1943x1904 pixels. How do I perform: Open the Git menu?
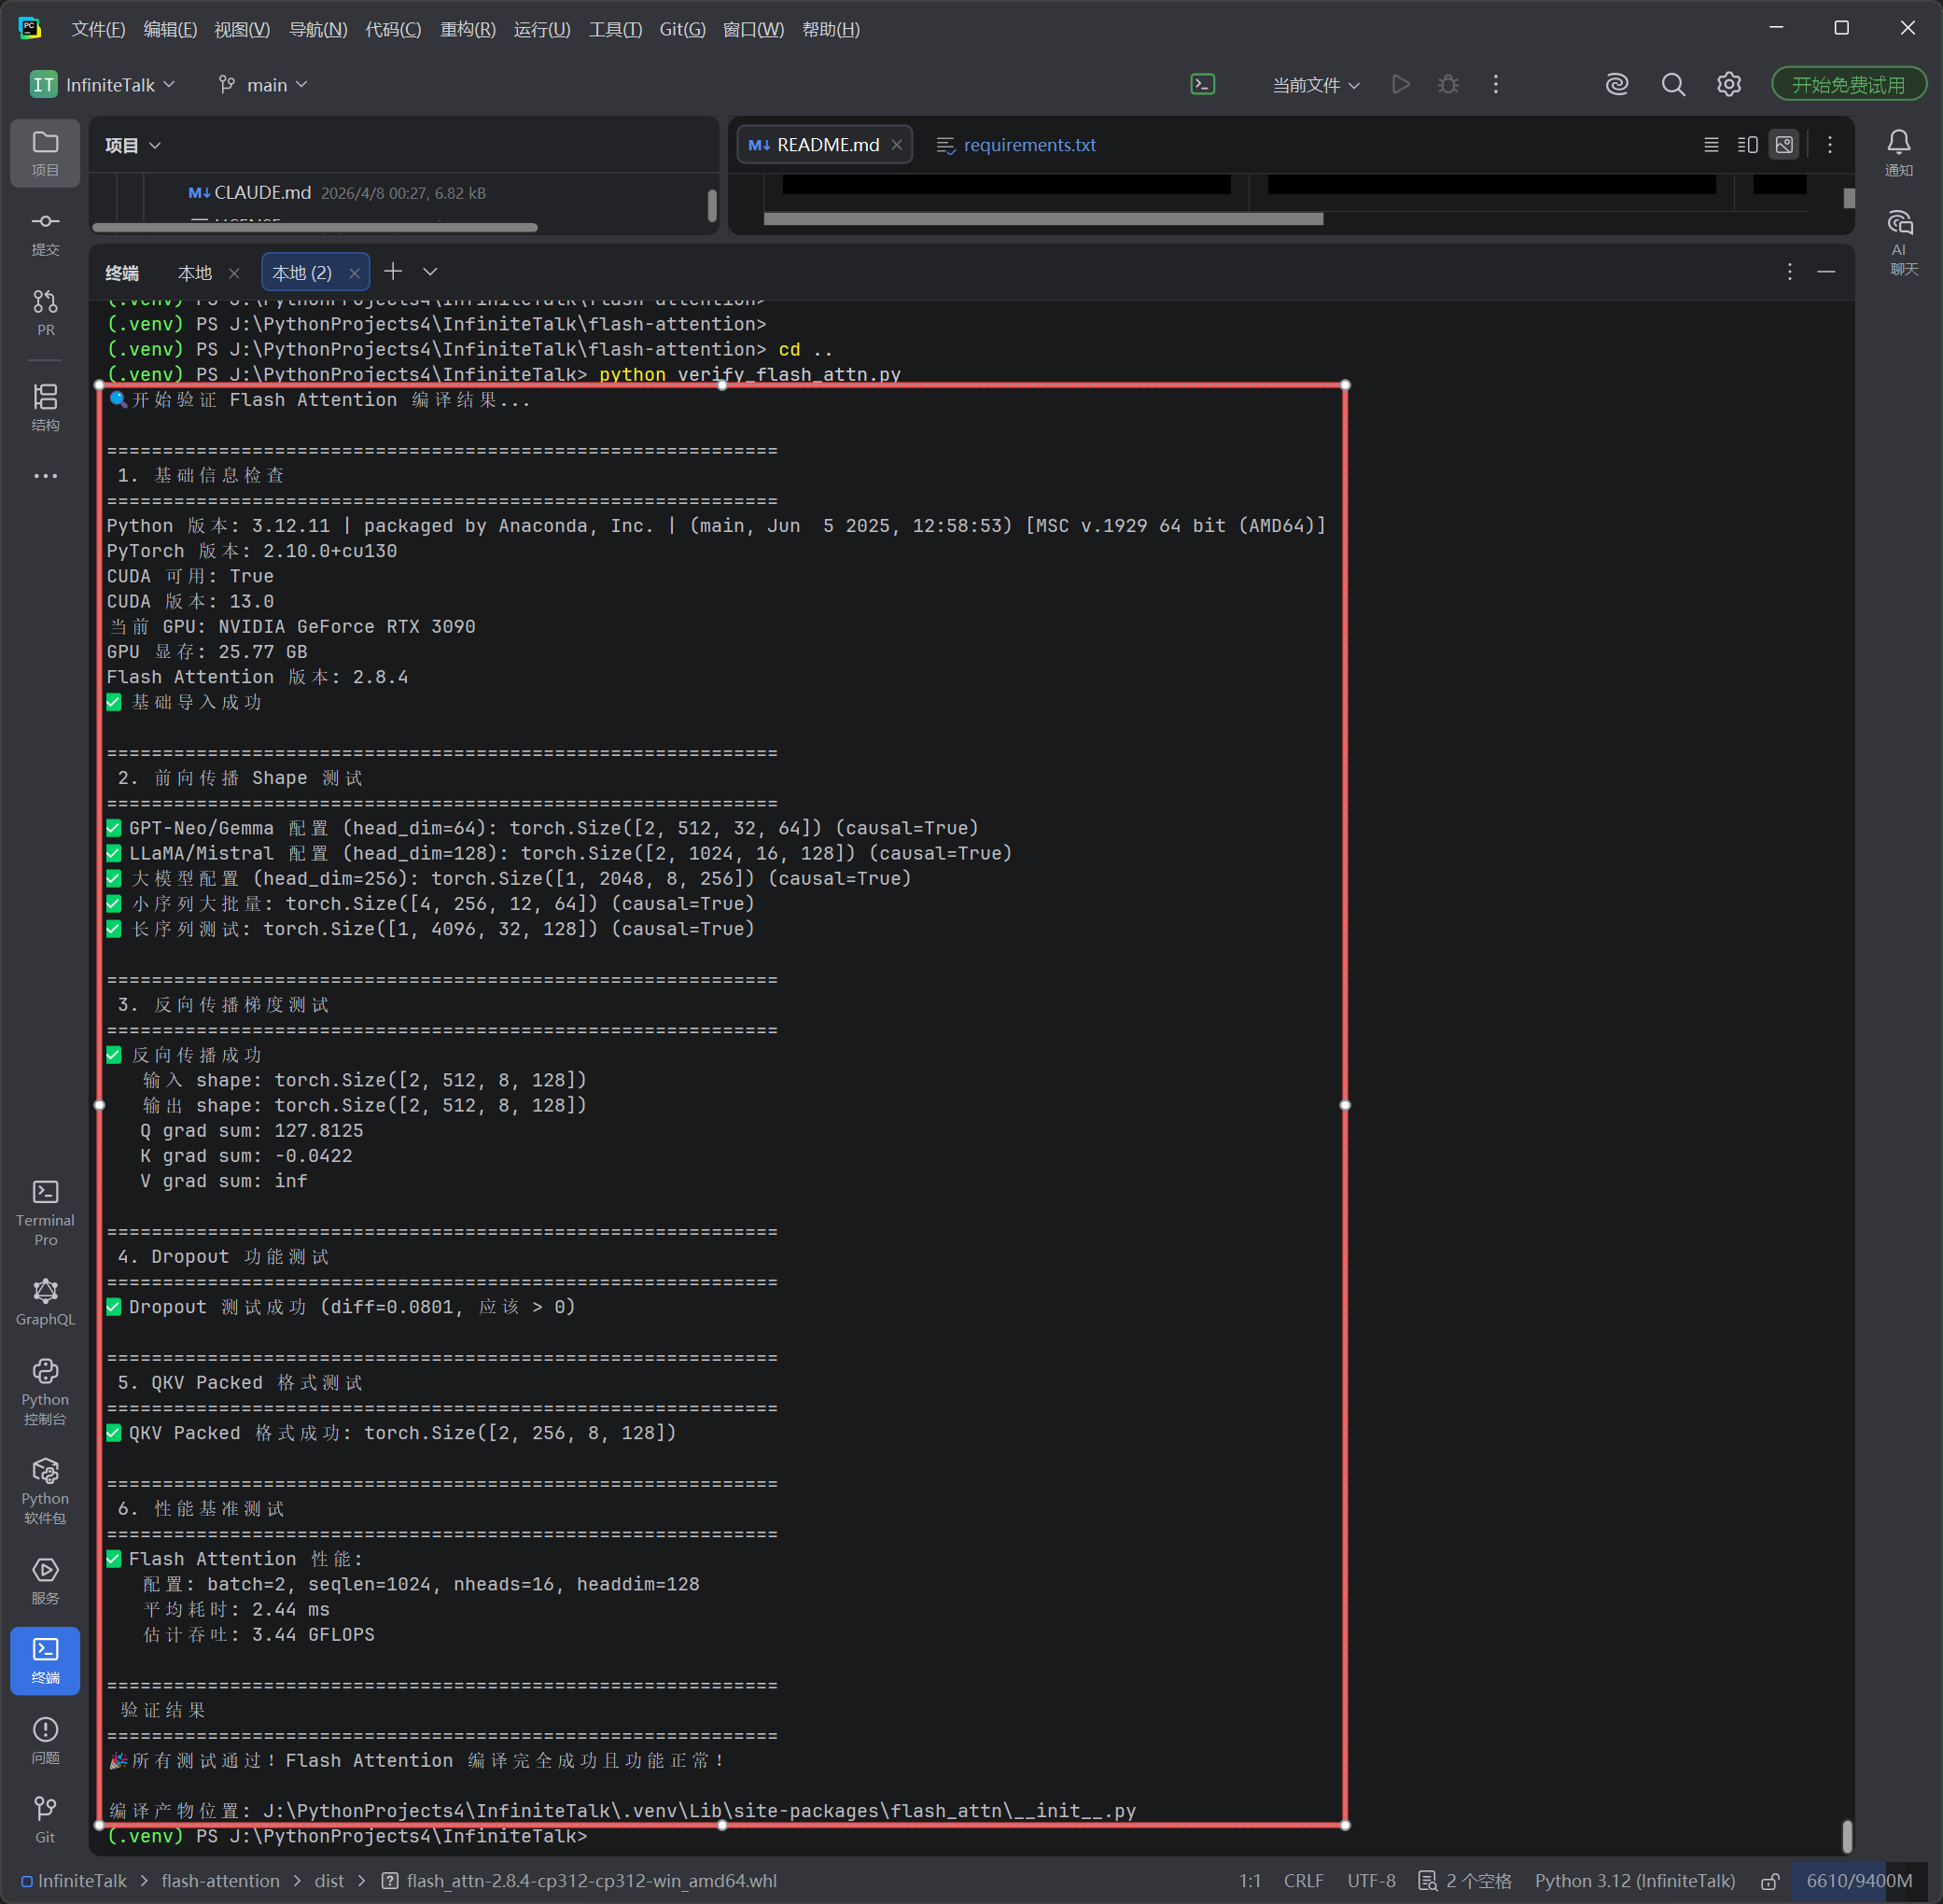tap(682, 29)
